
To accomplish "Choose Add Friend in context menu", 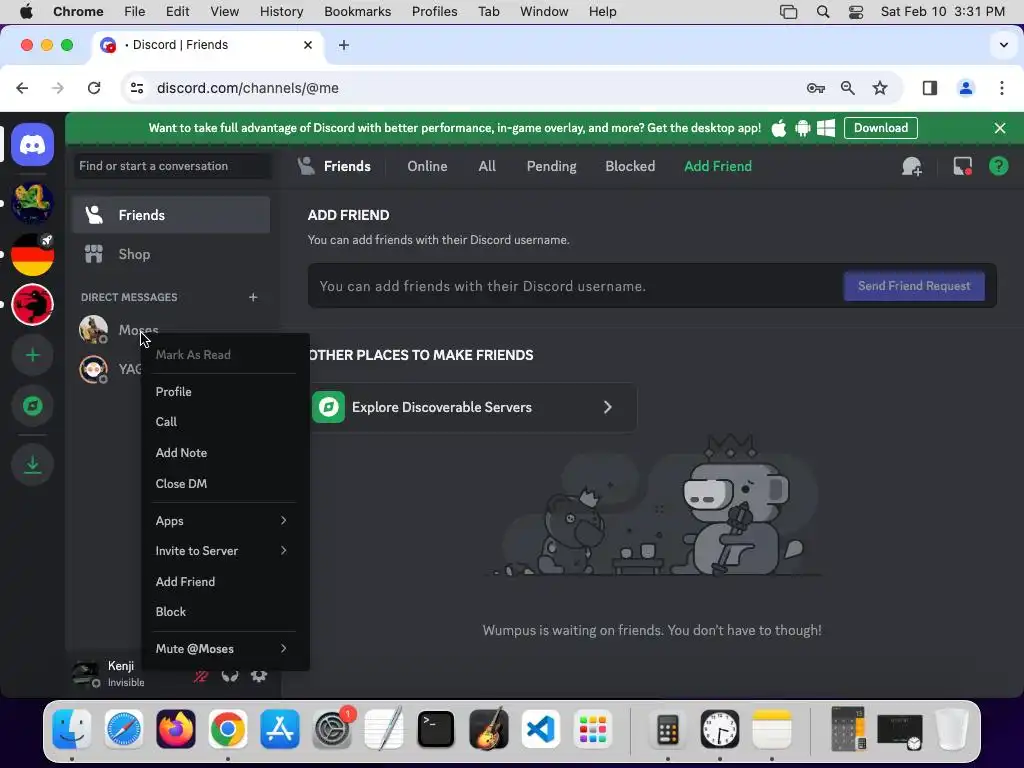I will pos(224,581).
